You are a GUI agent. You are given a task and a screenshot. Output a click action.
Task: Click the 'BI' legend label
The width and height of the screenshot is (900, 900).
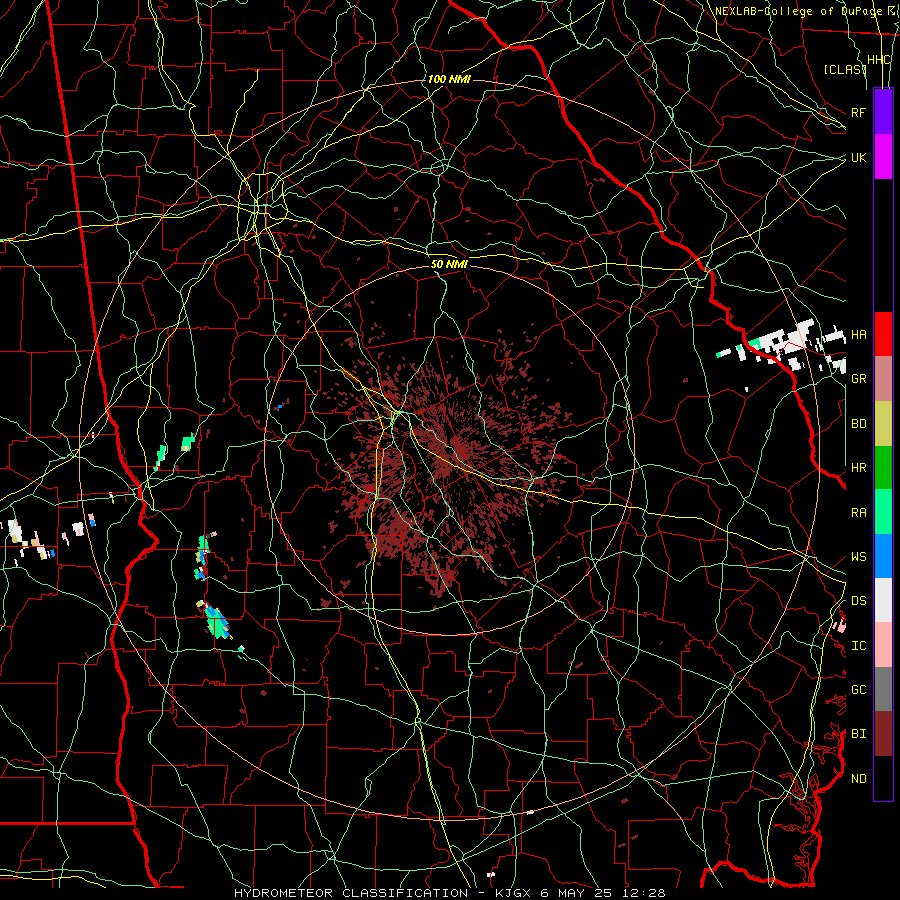[858, 734]
